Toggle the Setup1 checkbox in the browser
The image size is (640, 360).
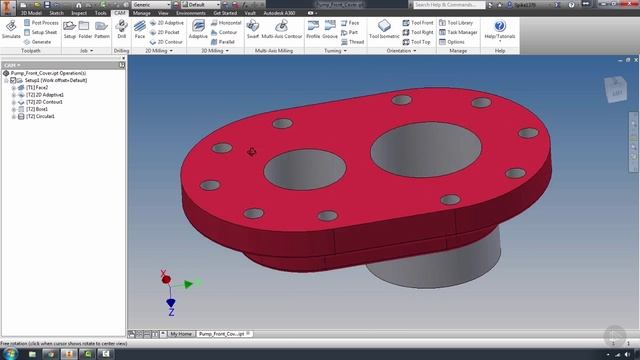pyautogui.click(x=13, y=80)
